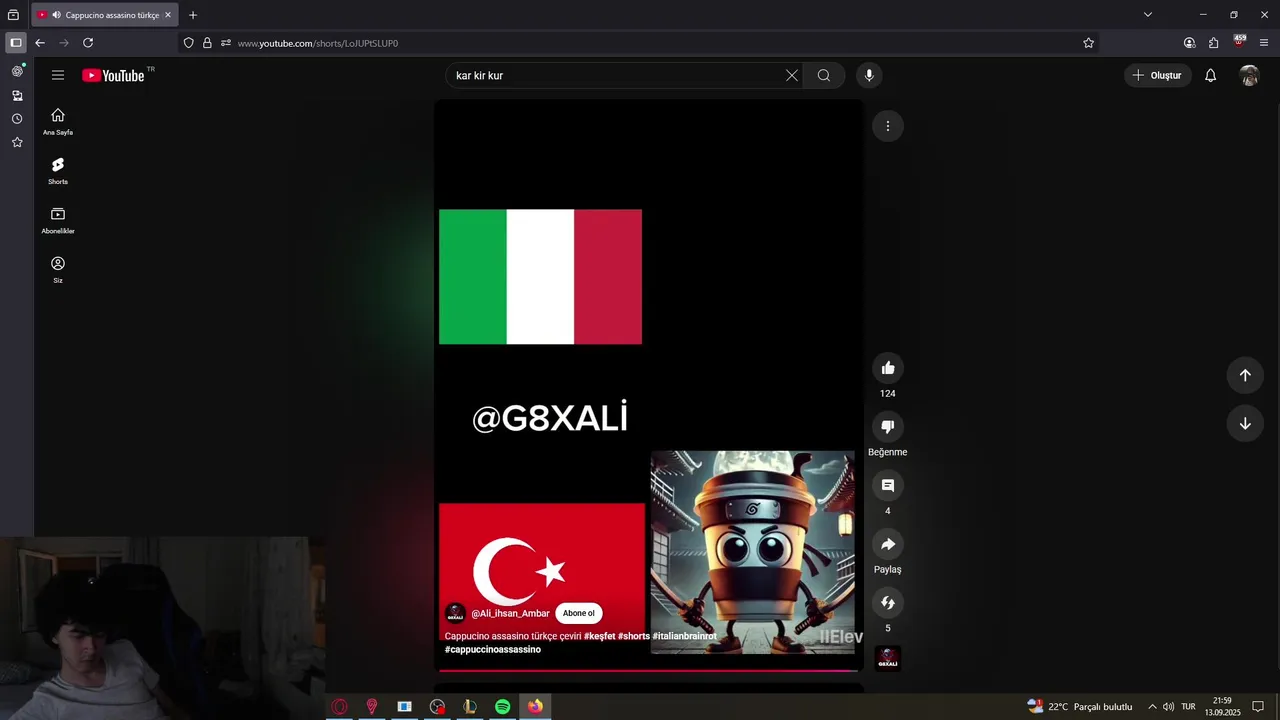
Task: Select the Cappucino assasino türkçe tab
Action: [105, 15]
